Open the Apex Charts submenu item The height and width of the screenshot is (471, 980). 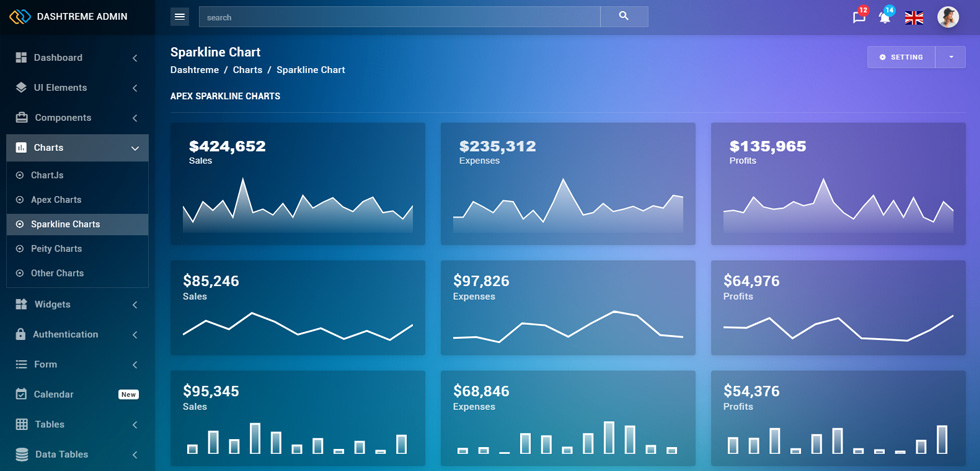78,200
